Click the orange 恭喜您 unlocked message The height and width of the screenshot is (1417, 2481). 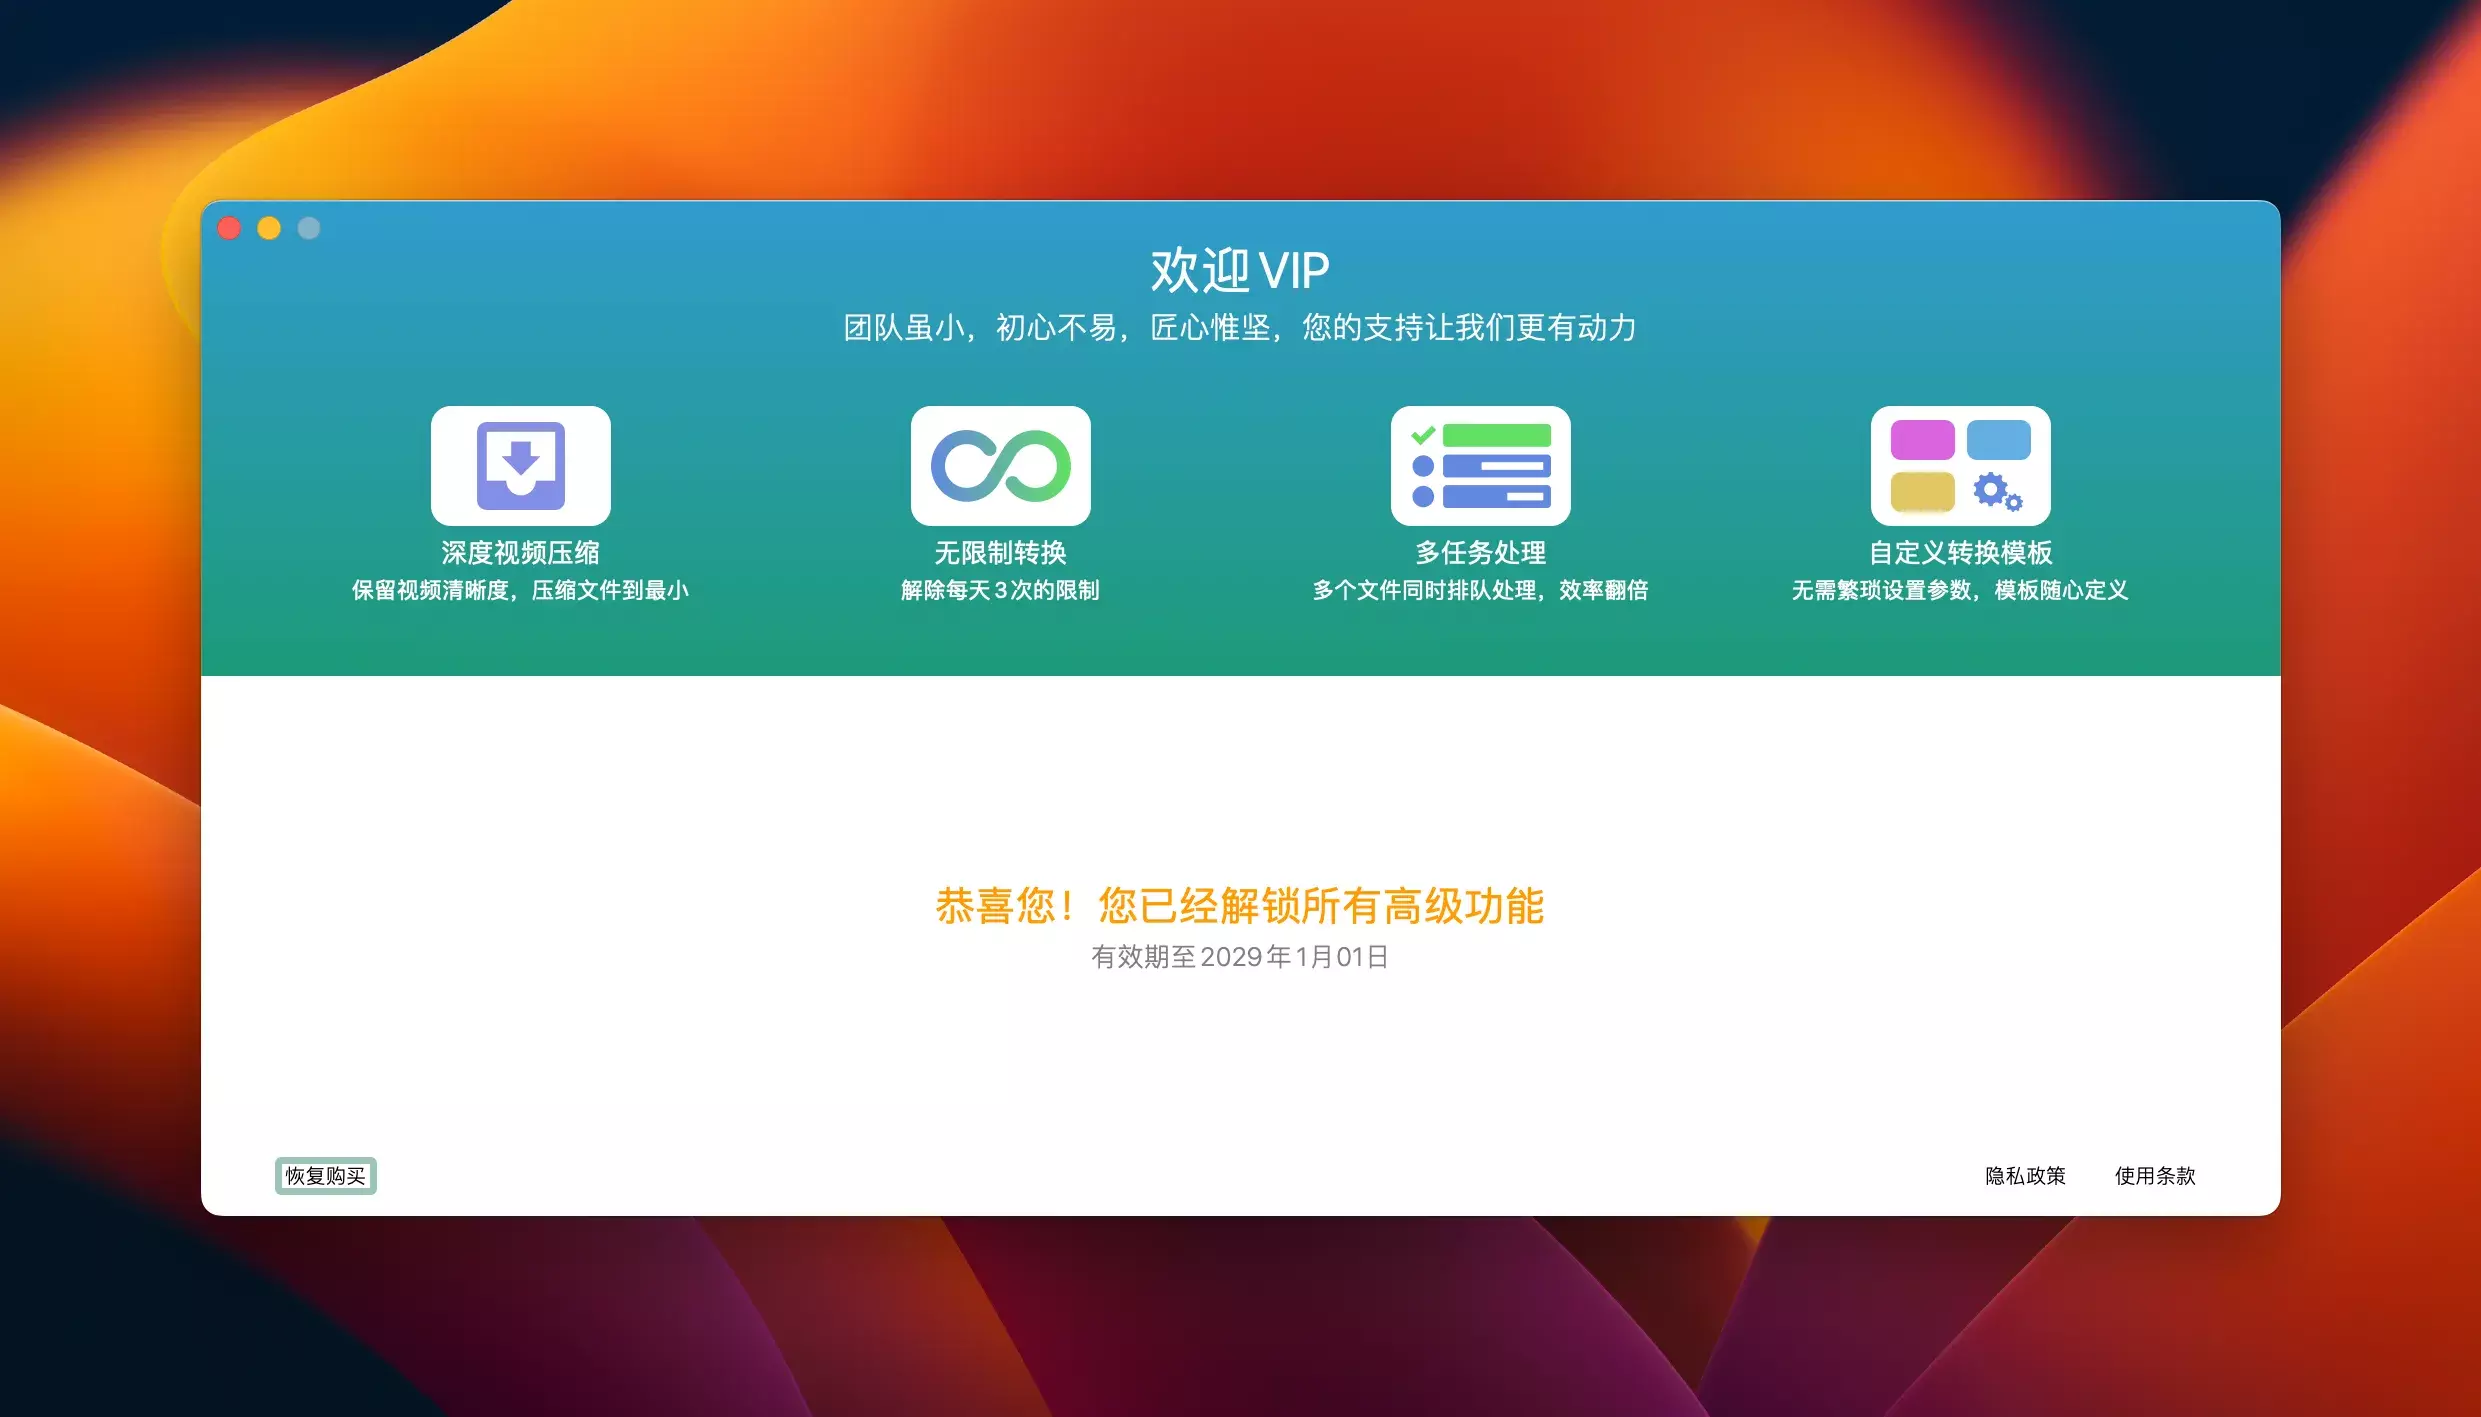pos(1240,906)
